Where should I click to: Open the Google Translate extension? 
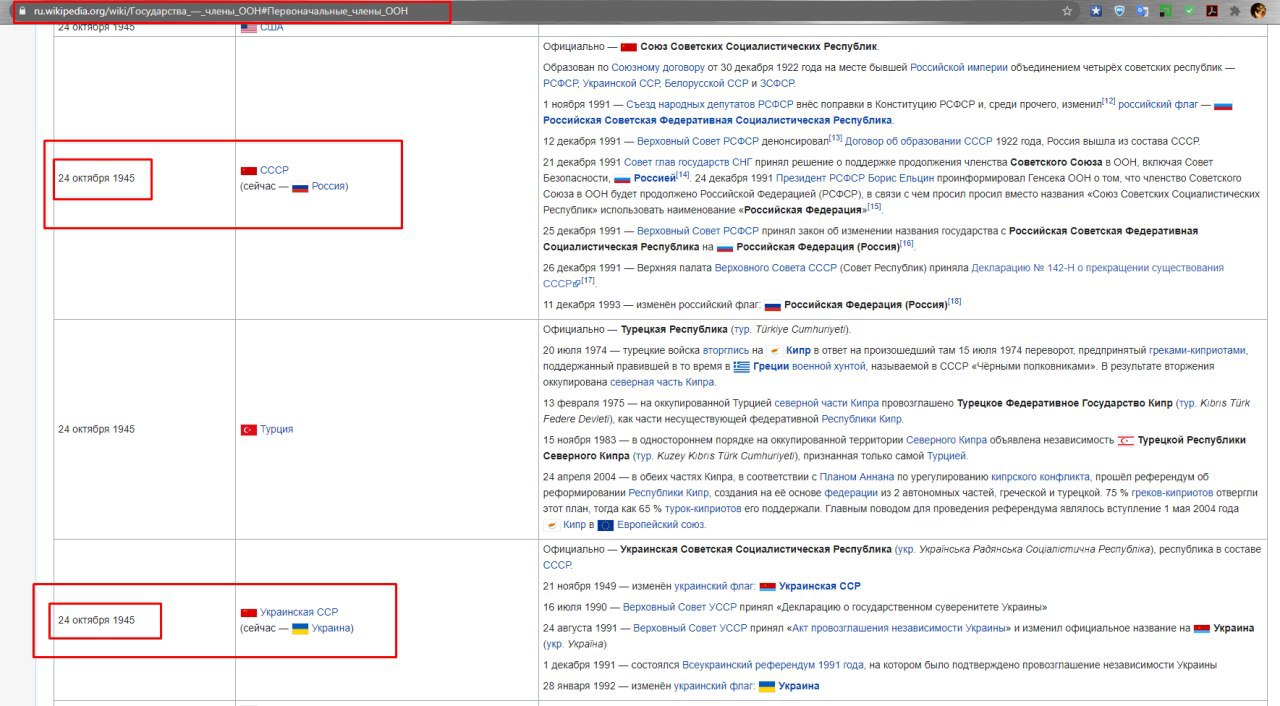tap(1142, 11)
